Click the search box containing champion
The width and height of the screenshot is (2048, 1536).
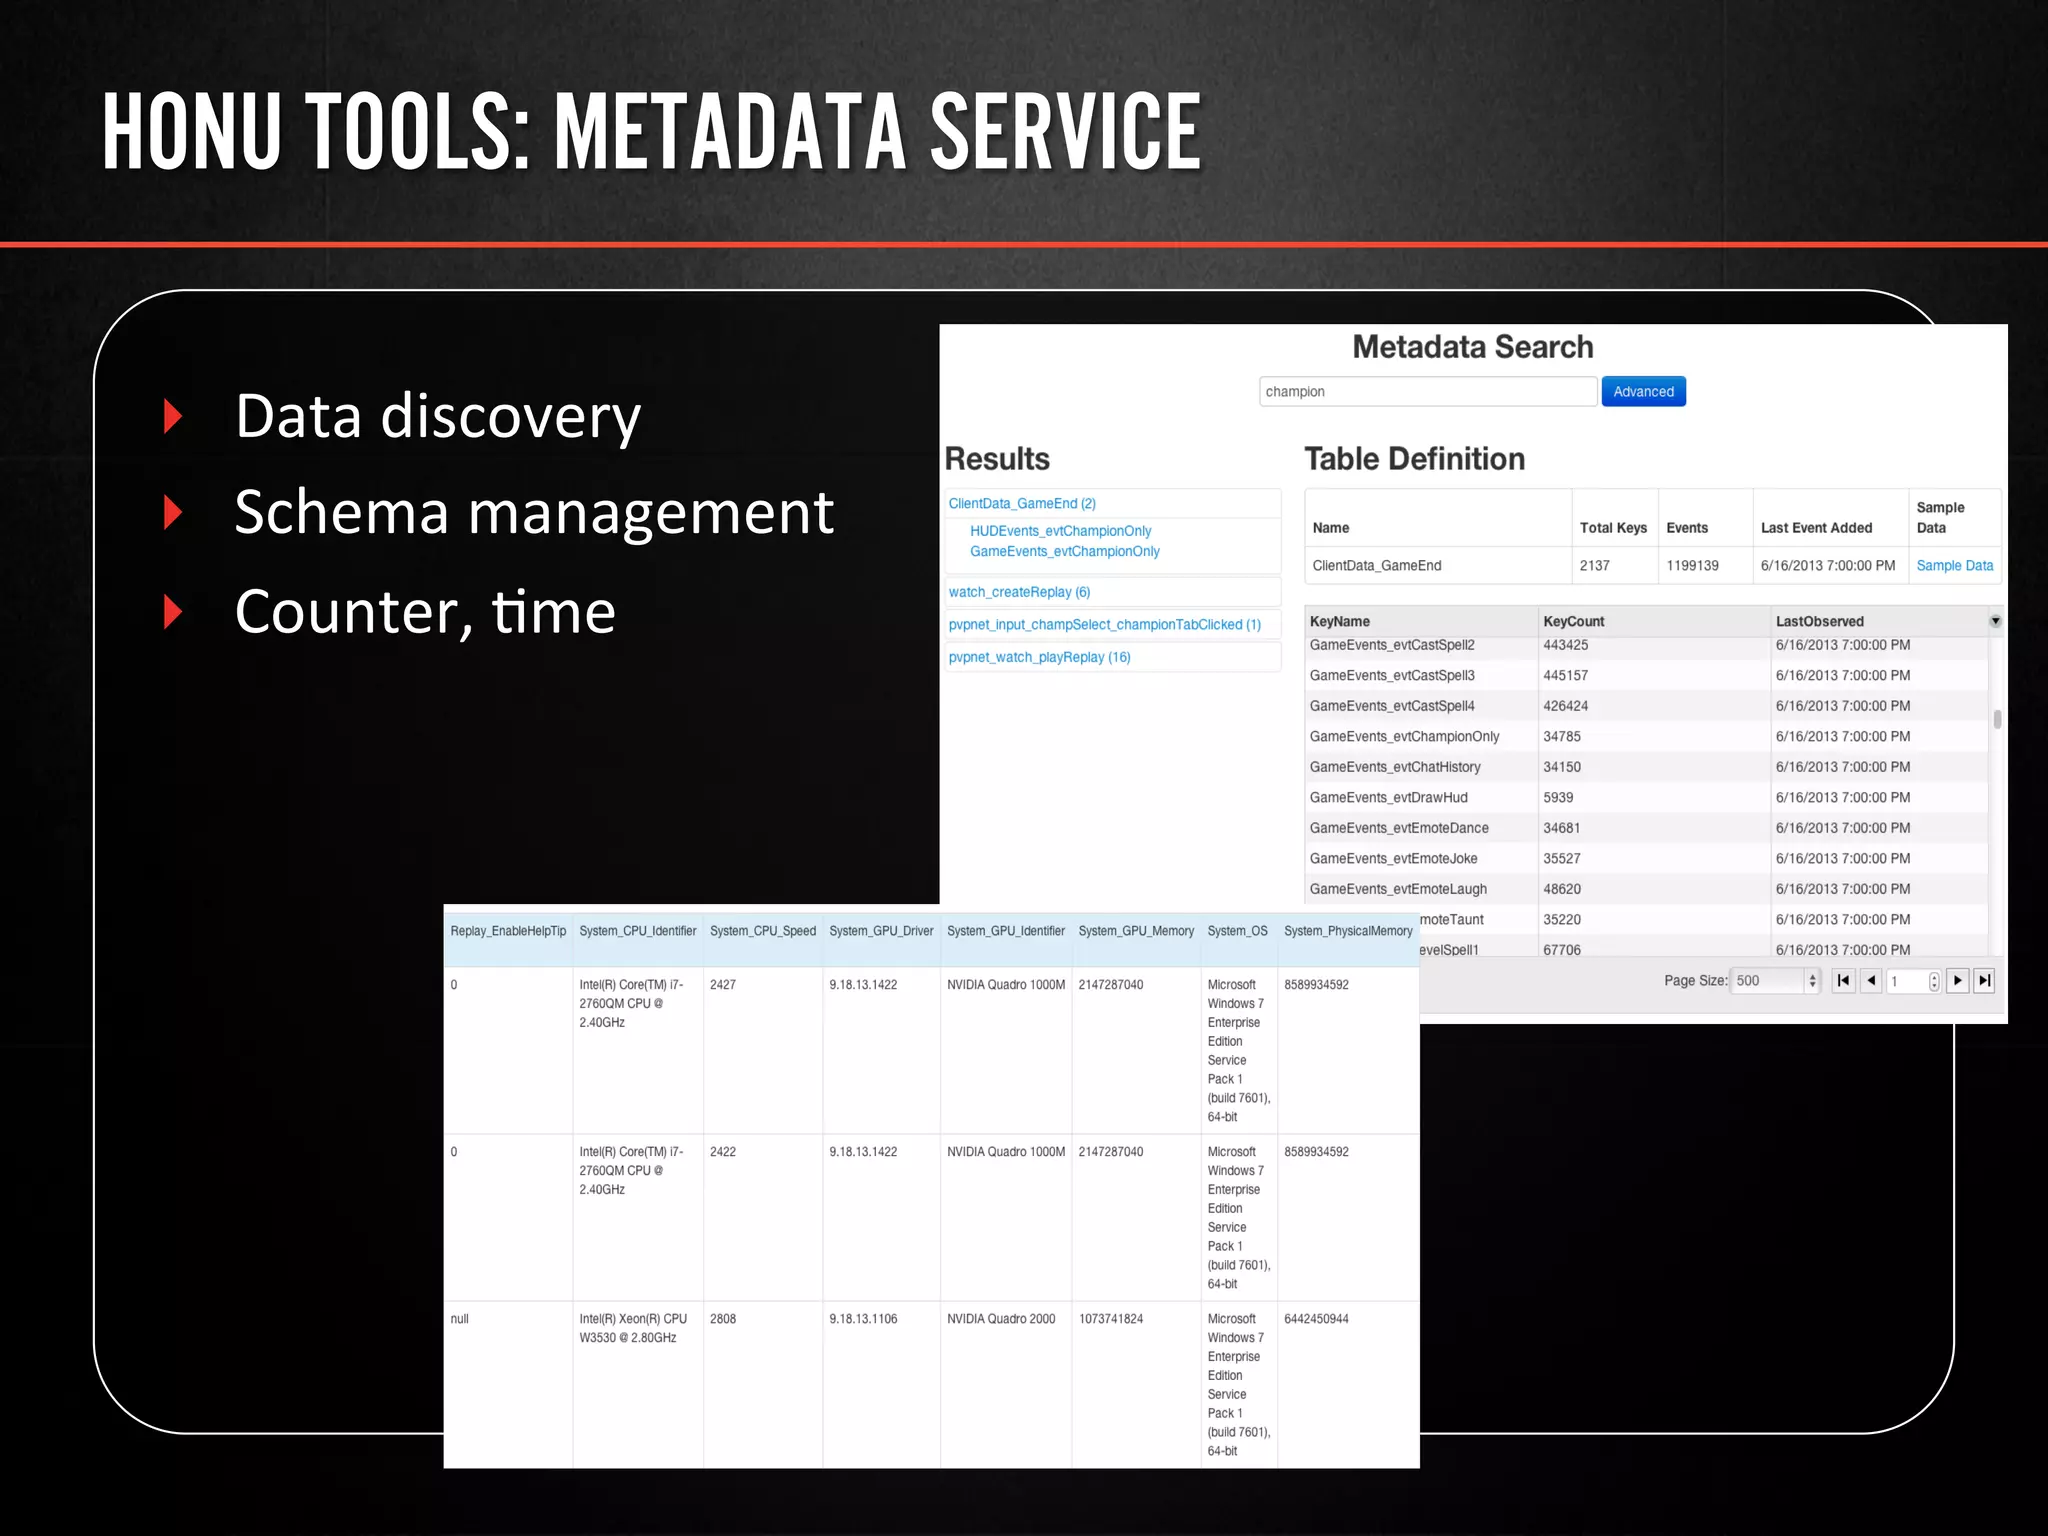[x=1427, y=392]
